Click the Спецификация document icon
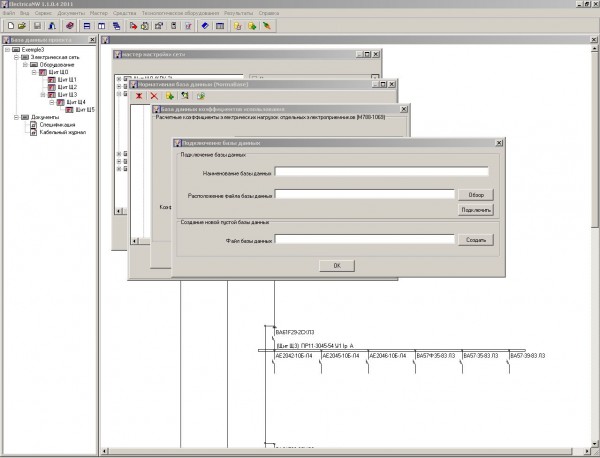This screenshot has width=600, height=458. click(x=32, y=124)
